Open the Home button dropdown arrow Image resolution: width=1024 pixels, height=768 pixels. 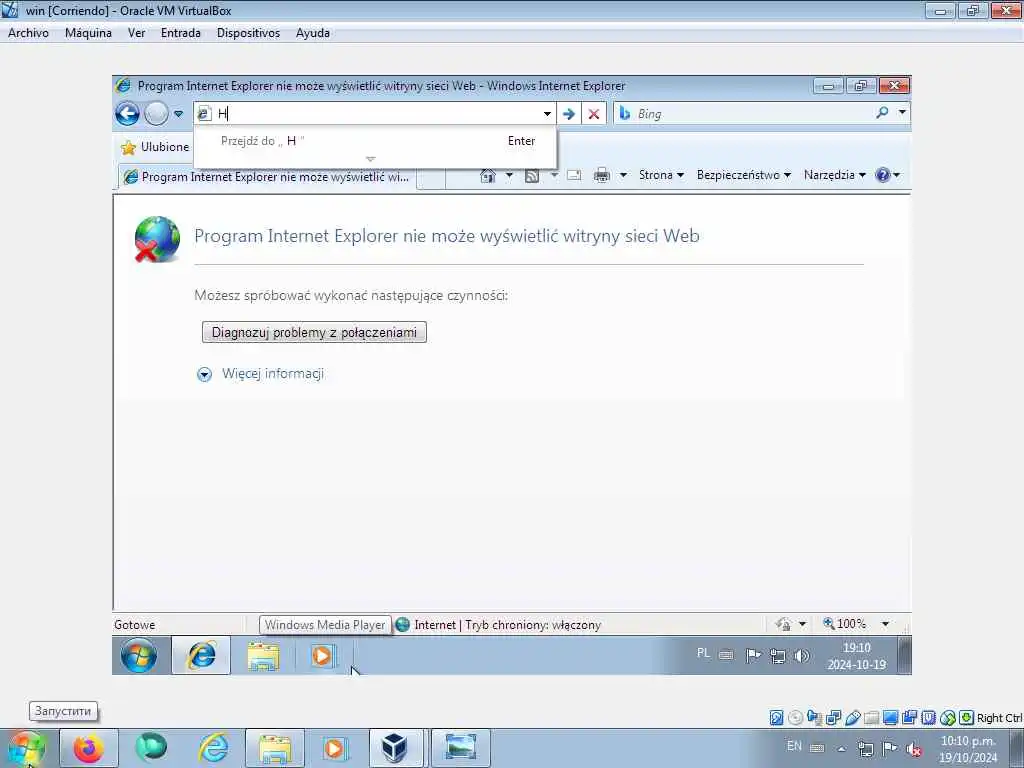pyautogui.click(x=509, y=175)
